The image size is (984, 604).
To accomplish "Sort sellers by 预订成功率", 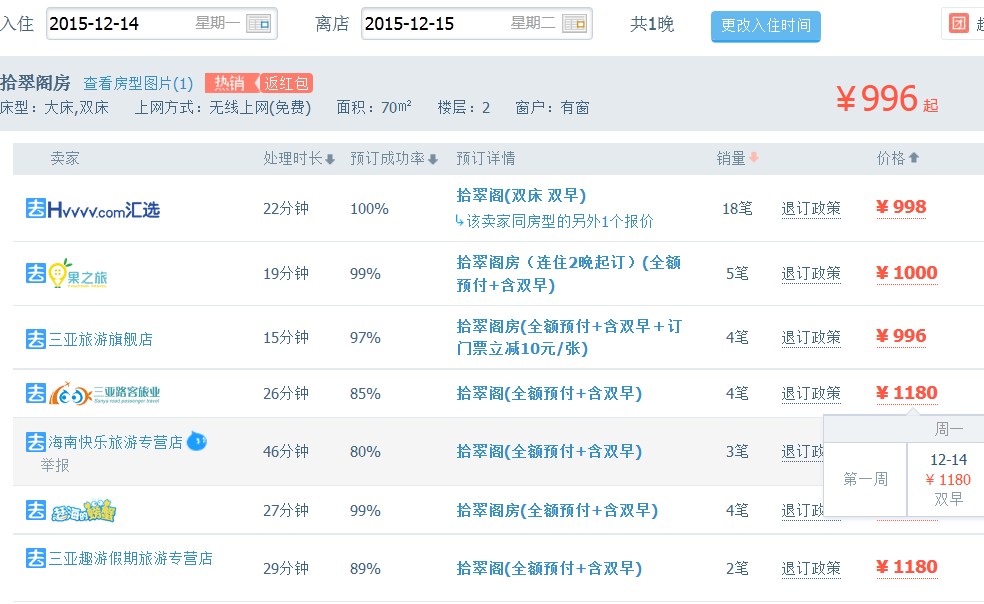I will [x=394, y=158].
